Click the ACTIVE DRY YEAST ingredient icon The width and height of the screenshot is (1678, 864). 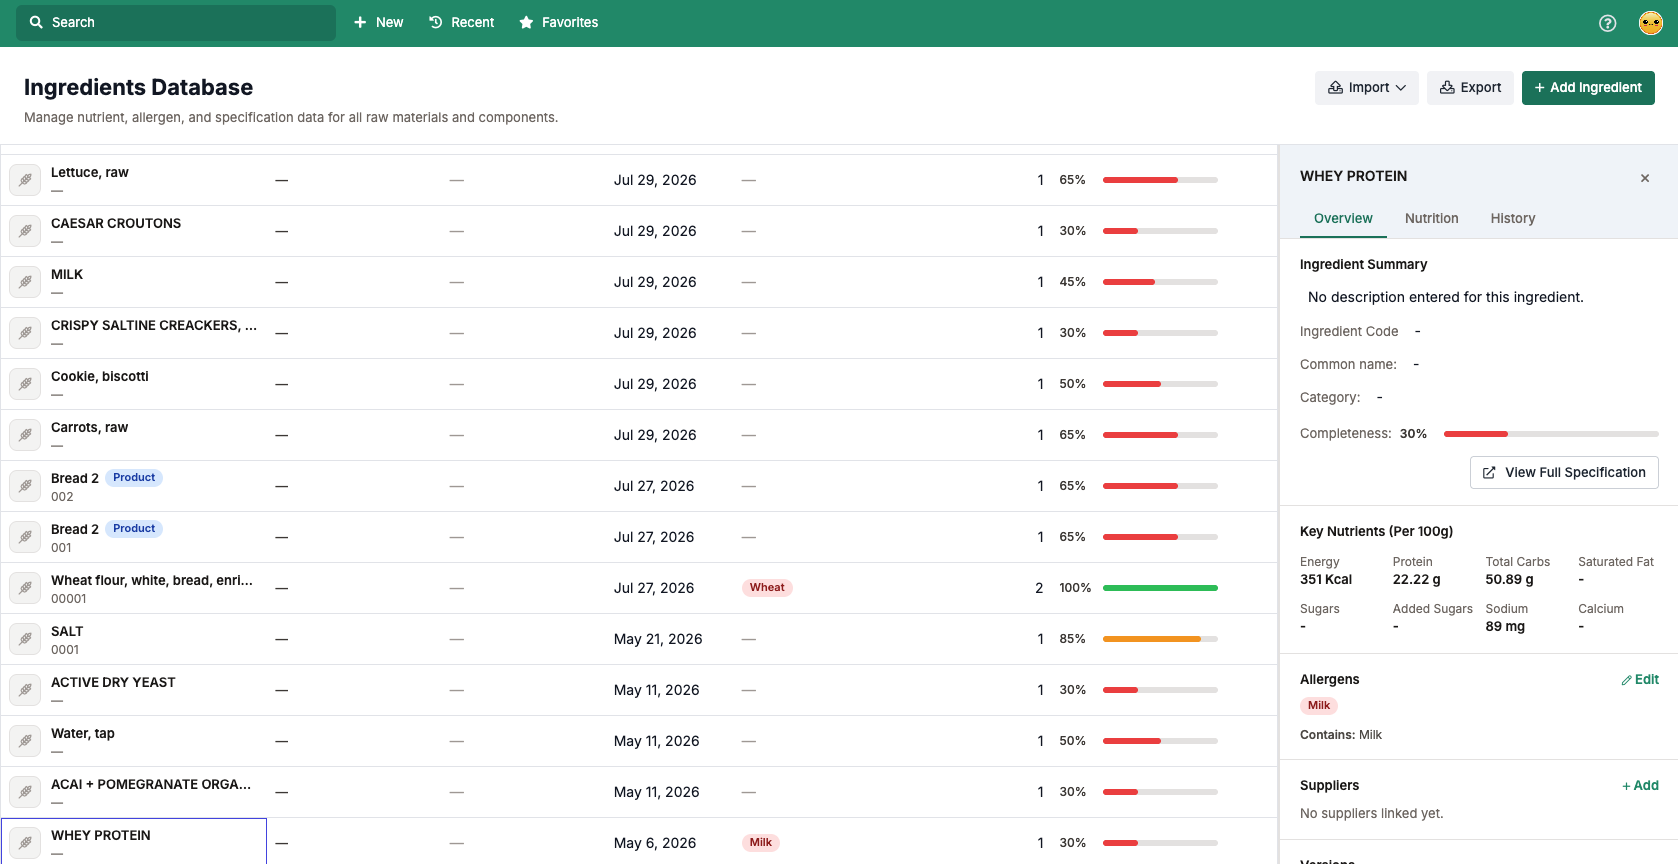[x=25, y=690]
